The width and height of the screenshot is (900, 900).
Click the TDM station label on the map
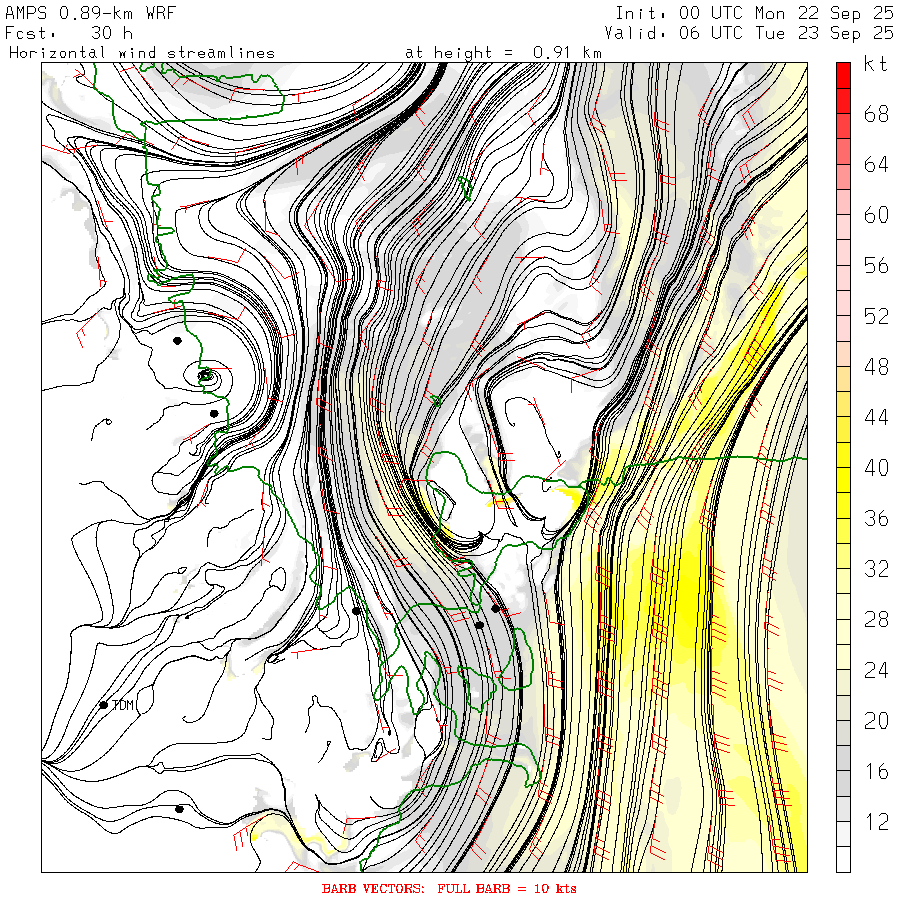coord(123,705)
